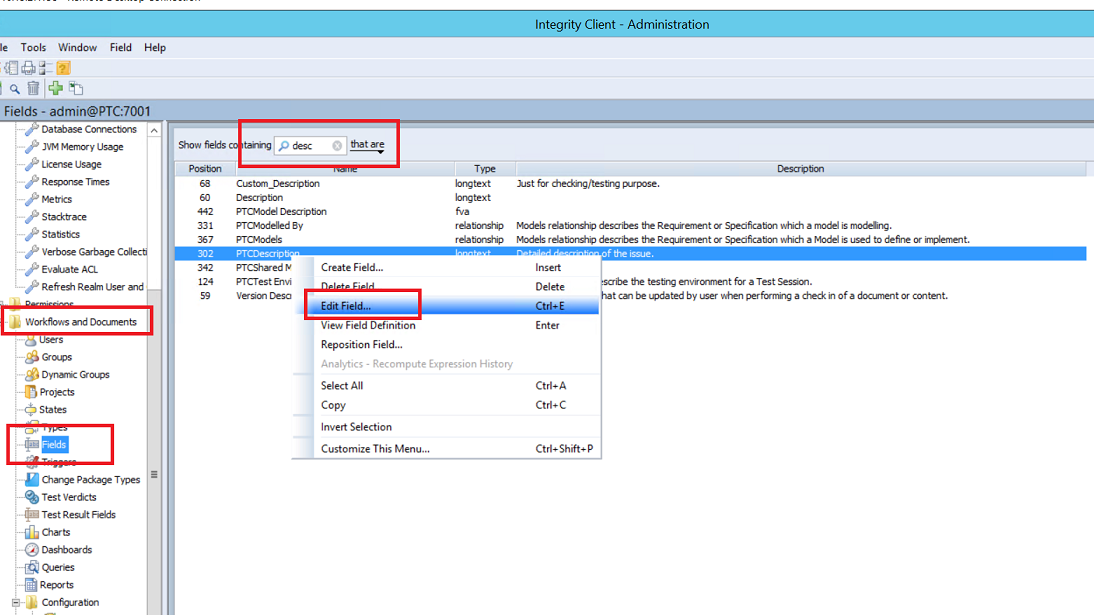The width and height of the screenshot is (1094, 615).
Task: Click the printer icon in toolbar
Action: coord(28,68)
